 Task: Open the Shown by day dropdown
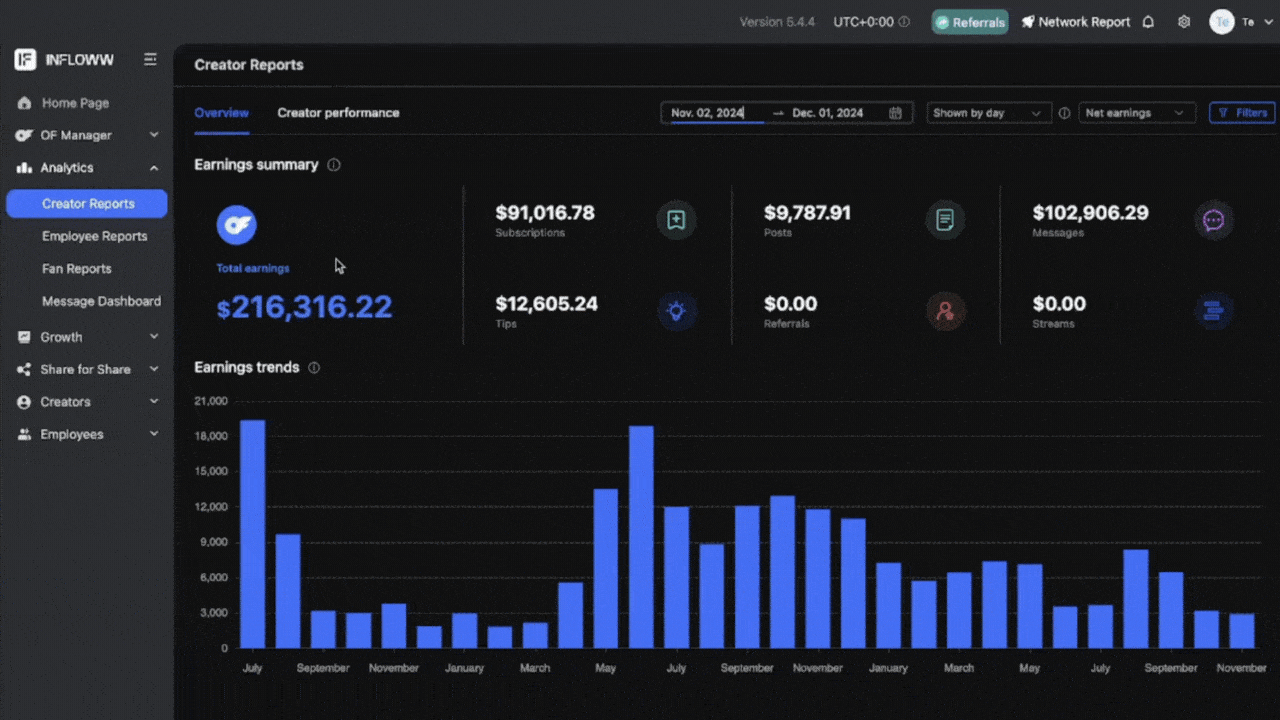(x=988, y=113)
